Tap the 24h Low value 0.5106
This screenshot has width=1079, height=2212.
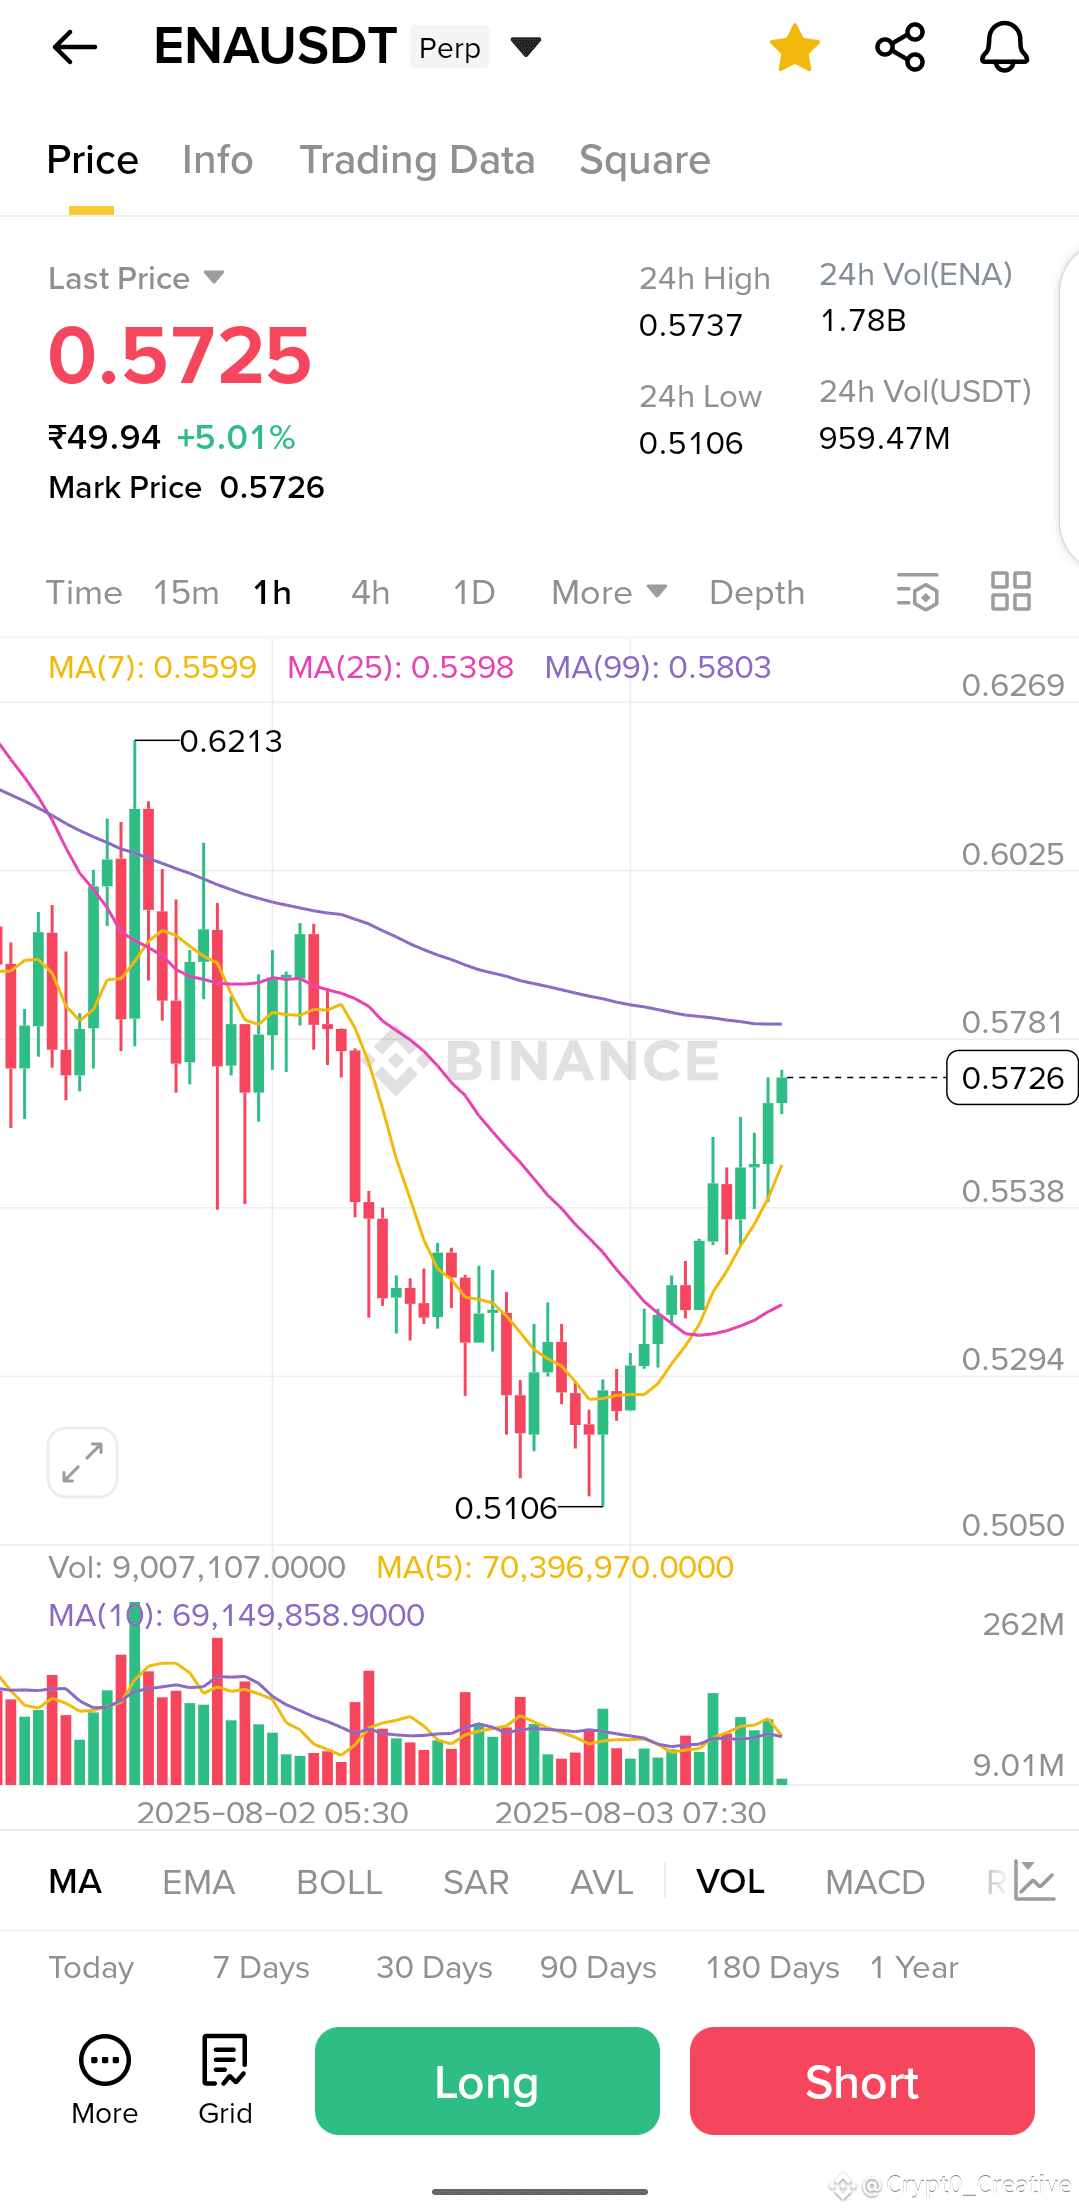[691, 443]
